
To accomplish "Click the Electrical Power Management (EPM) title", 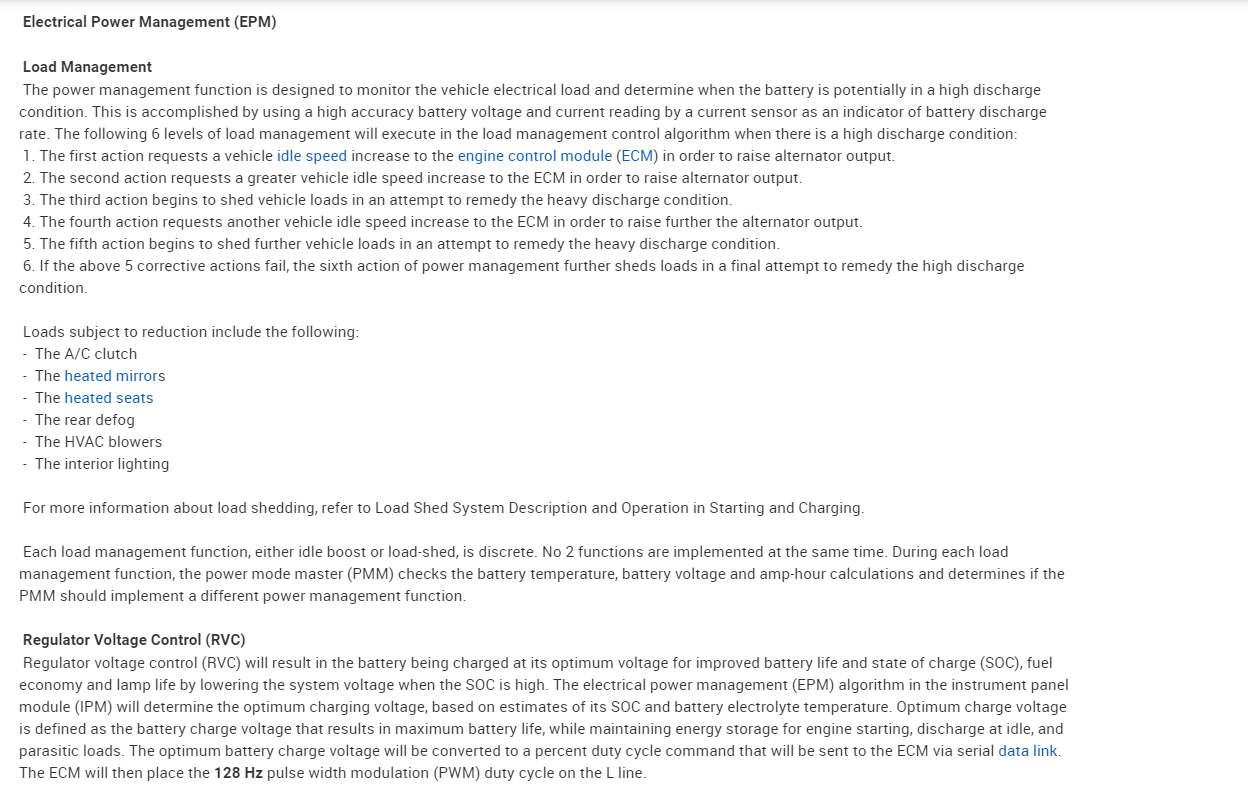I will click(149, 22).
